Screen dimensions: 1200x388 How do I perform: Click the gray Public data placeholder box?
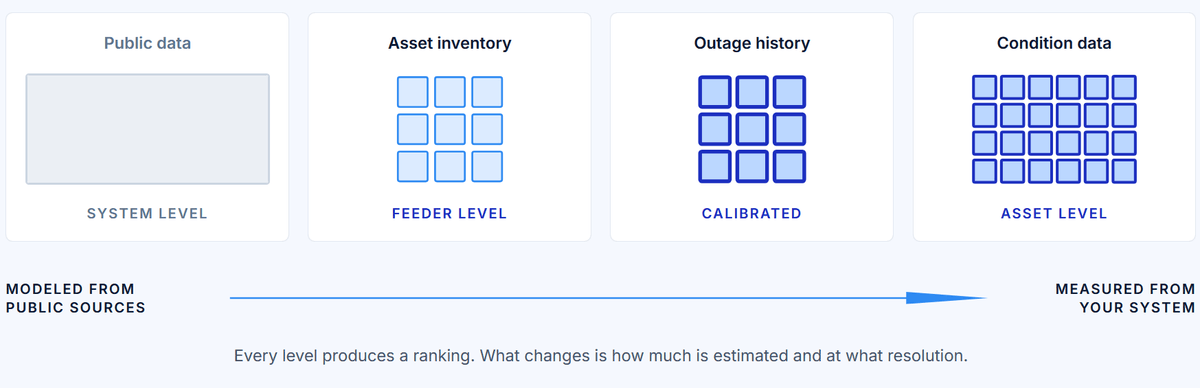148,129
